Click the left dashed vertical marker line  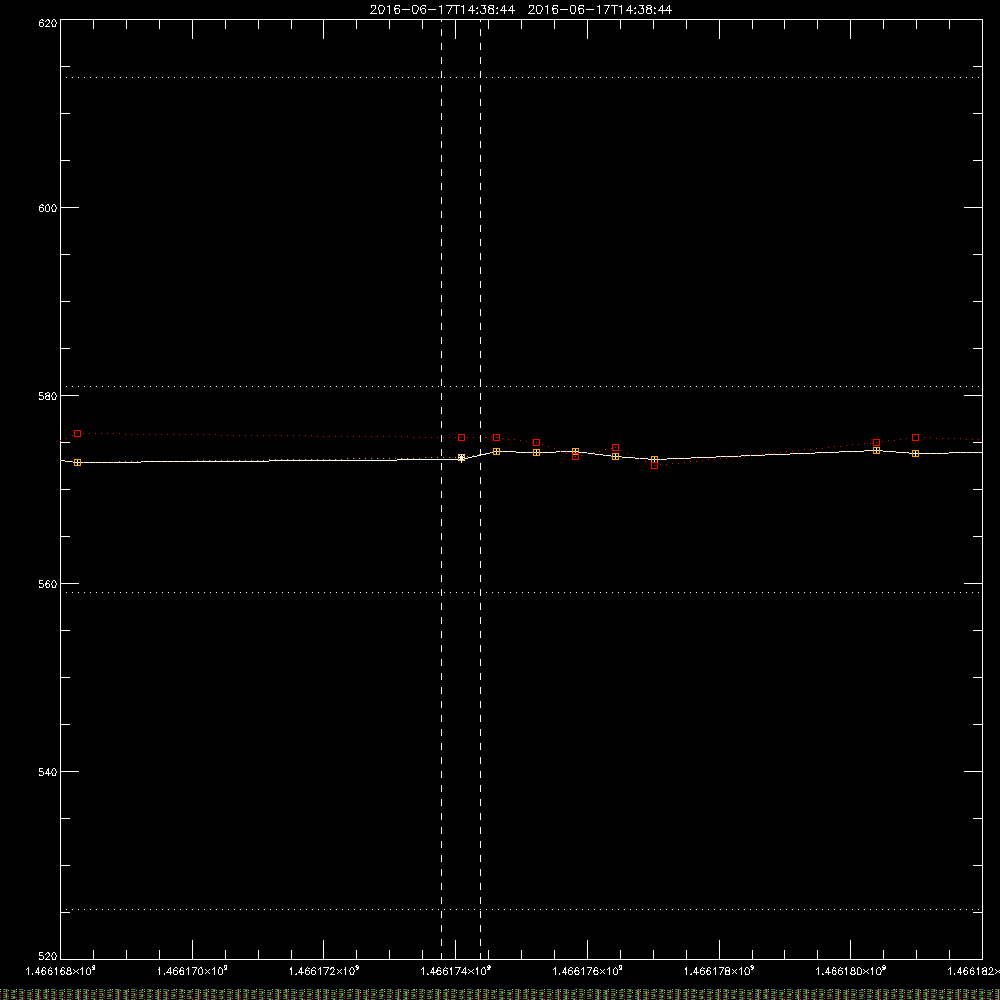coord(441,488)
